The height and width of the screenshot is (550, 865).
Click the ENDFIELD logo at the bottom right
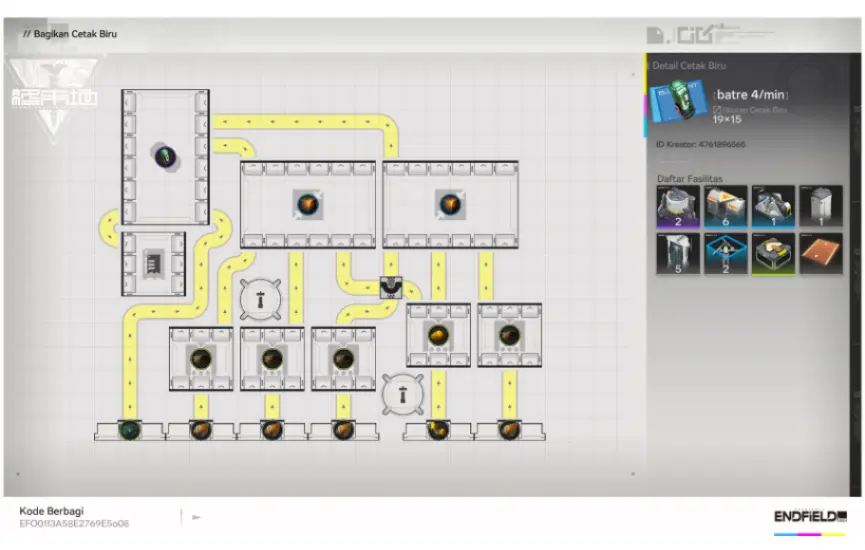(810, 517)
